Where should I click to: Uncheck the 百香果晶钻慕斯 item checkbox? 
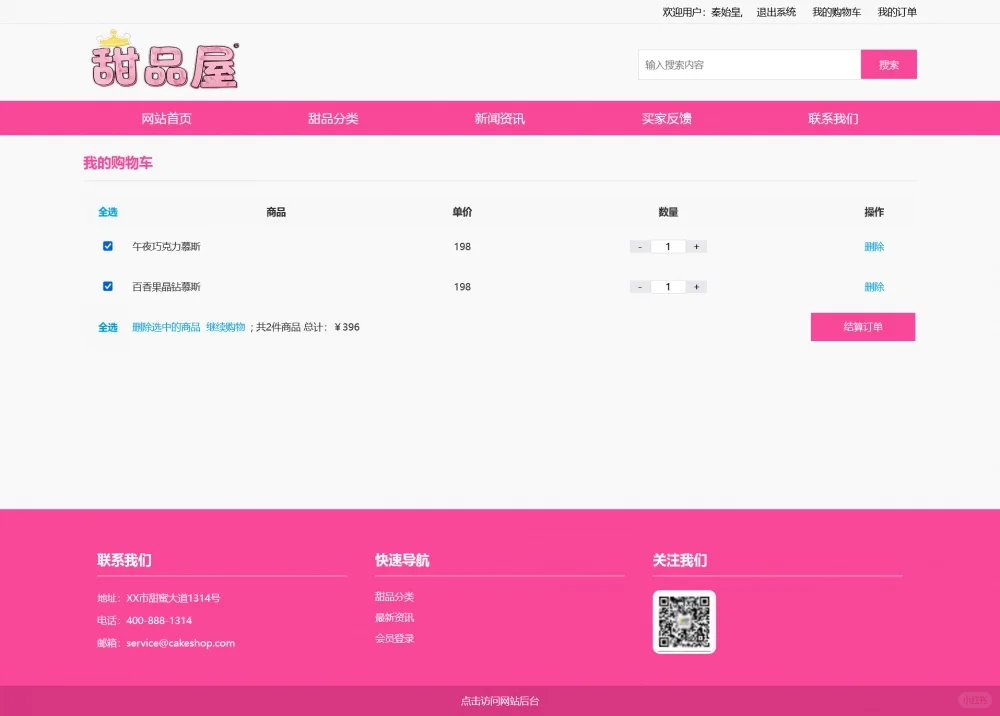[x=107, y=286]
